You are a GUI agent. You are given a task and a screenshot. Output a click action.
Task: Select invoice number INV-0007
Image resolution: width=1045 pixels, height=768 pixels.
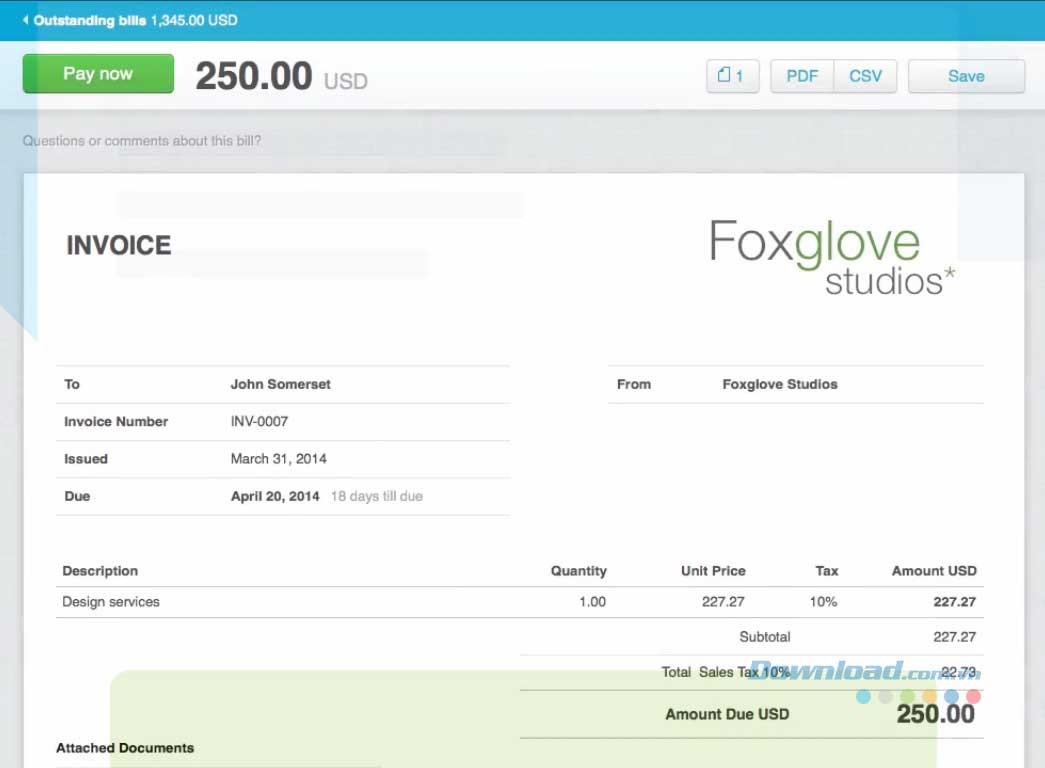(259, 422)
